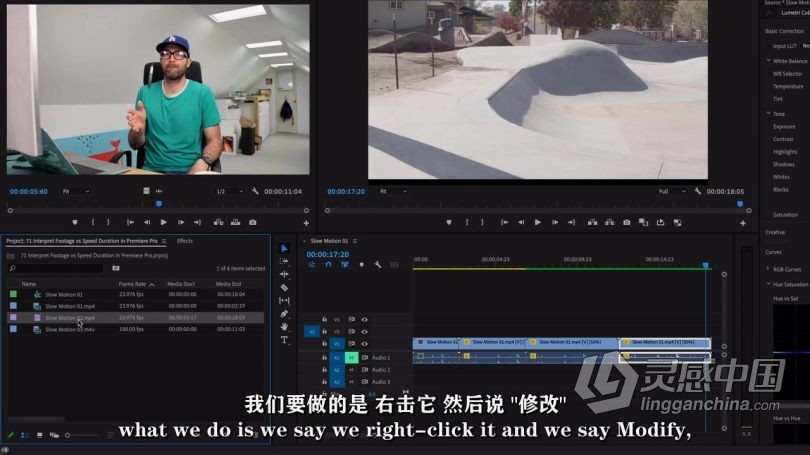Toggle middle V2 track eye visibility

pos(364,332)
